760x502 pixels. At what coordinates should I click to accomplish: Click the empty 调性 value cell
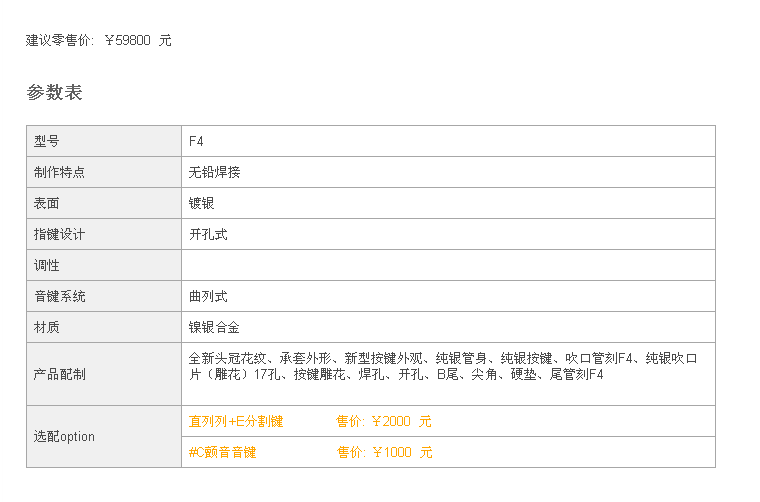pyautogui.click(x=448, y=265)
